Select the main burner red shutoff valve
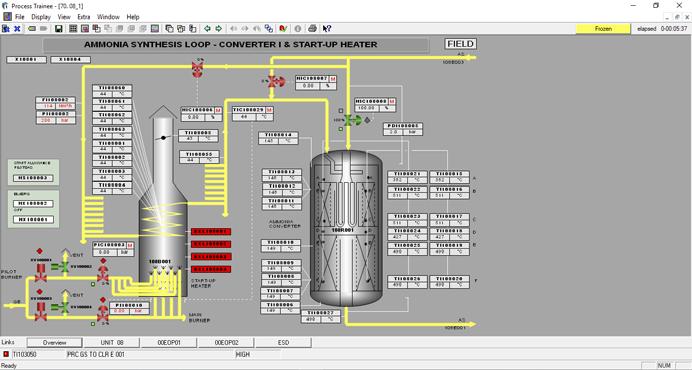This screenshot has width=692, height=370. tap(41, 312)
